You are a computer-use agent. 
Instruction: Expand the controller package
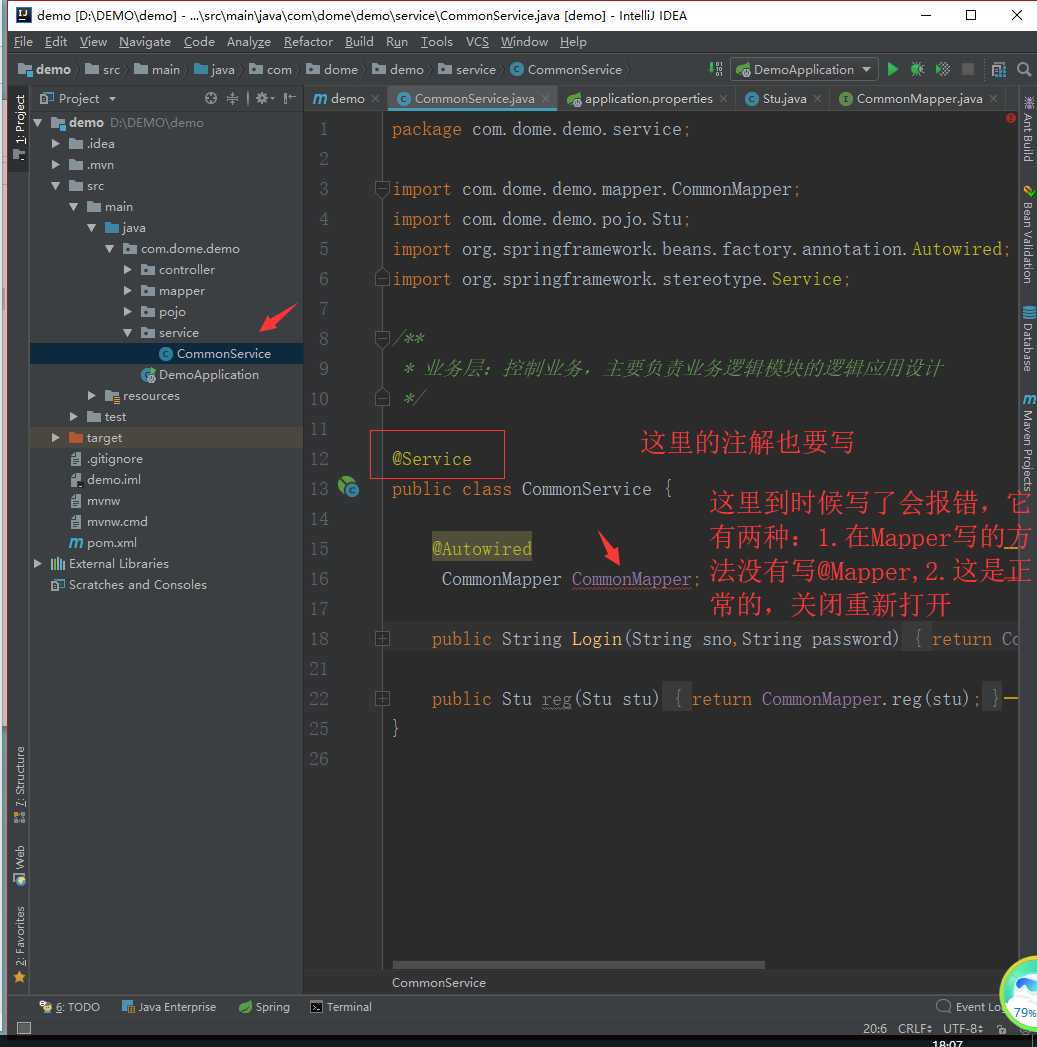pos(128,269)
